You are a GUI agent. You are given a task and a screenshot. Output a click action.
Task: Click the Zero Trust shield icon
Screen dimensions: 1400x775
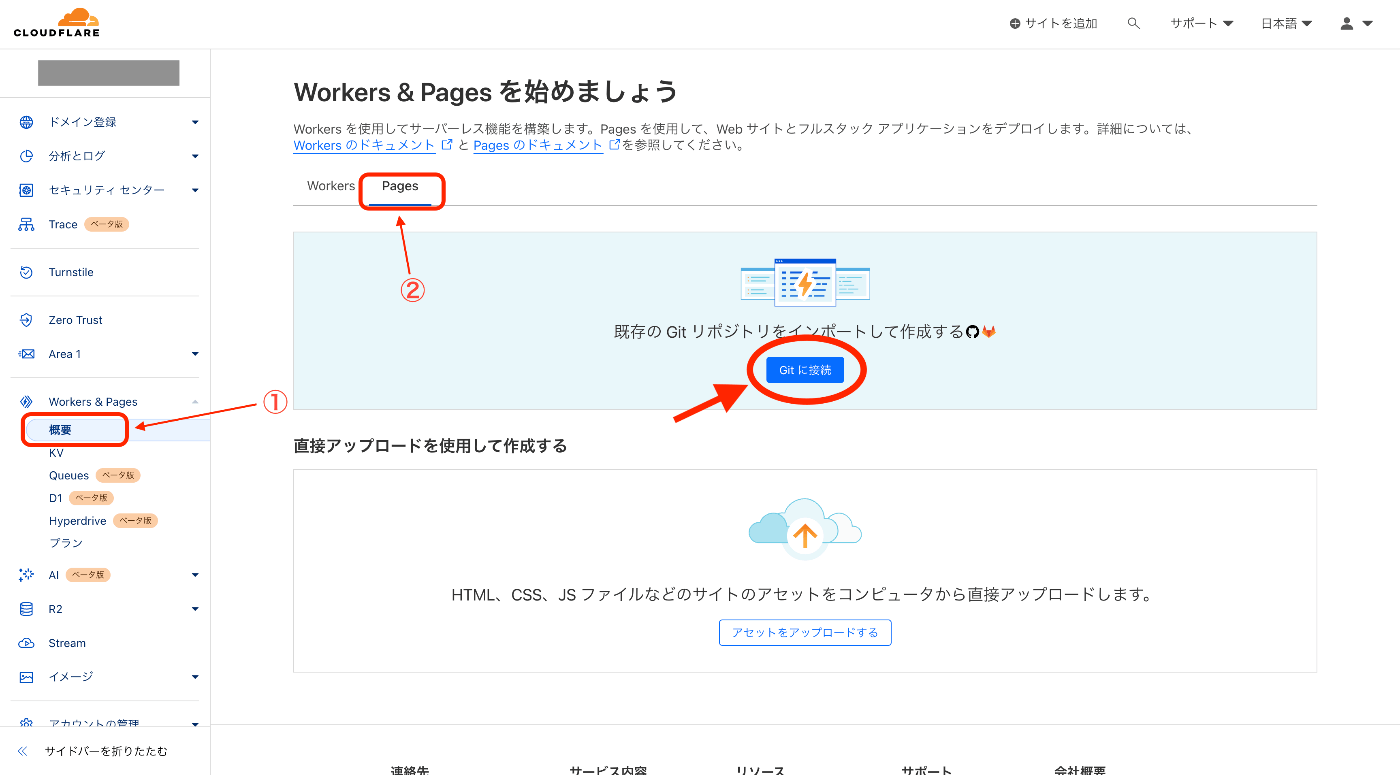[27, 320]
